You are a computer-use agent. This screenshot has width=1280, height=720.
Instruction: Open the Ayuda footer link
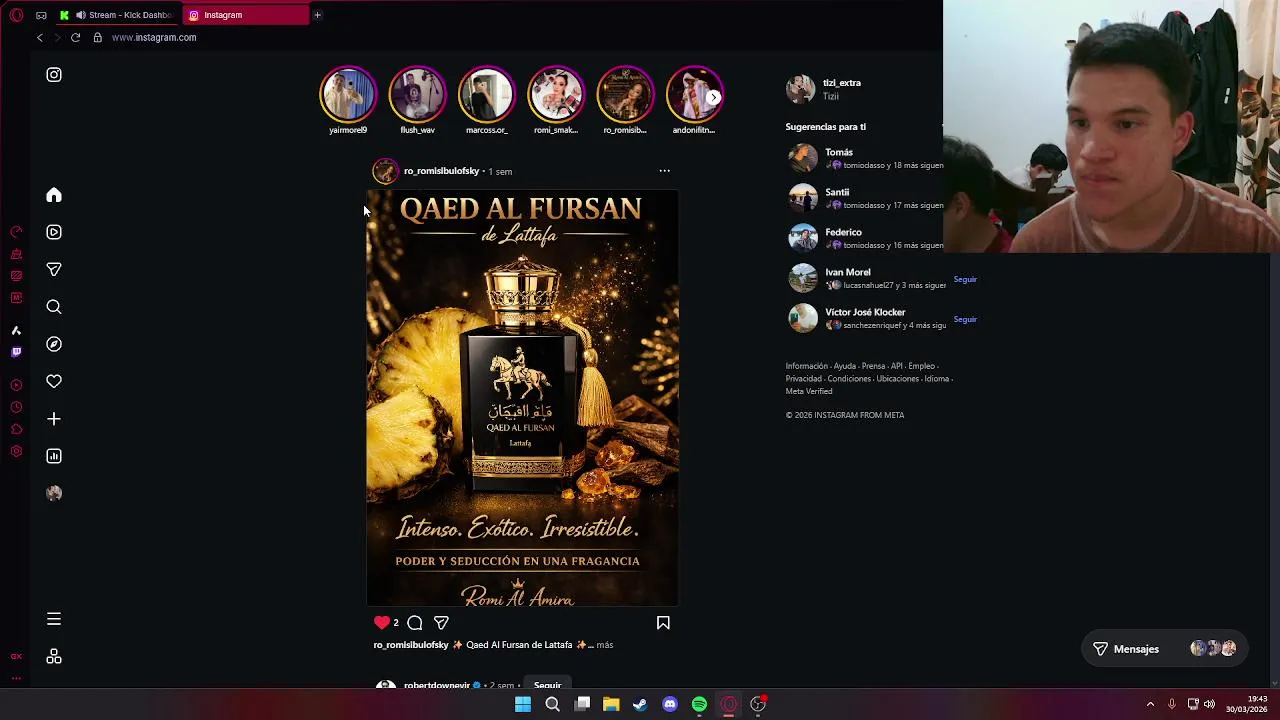click(x=845, y=366)
